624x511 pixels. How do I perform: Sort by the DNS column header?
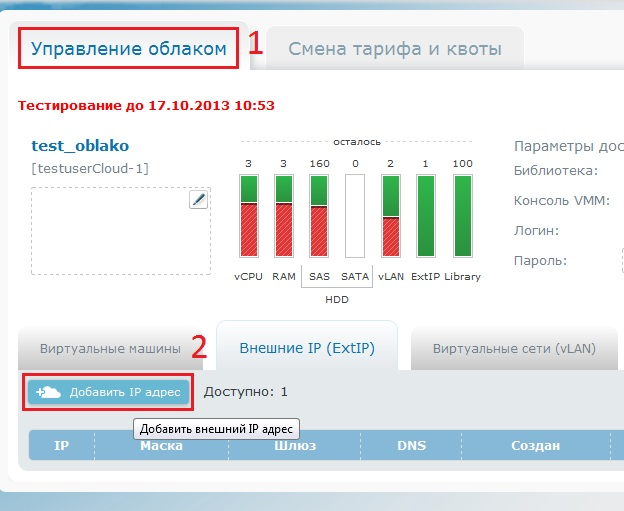pos(411,445)
